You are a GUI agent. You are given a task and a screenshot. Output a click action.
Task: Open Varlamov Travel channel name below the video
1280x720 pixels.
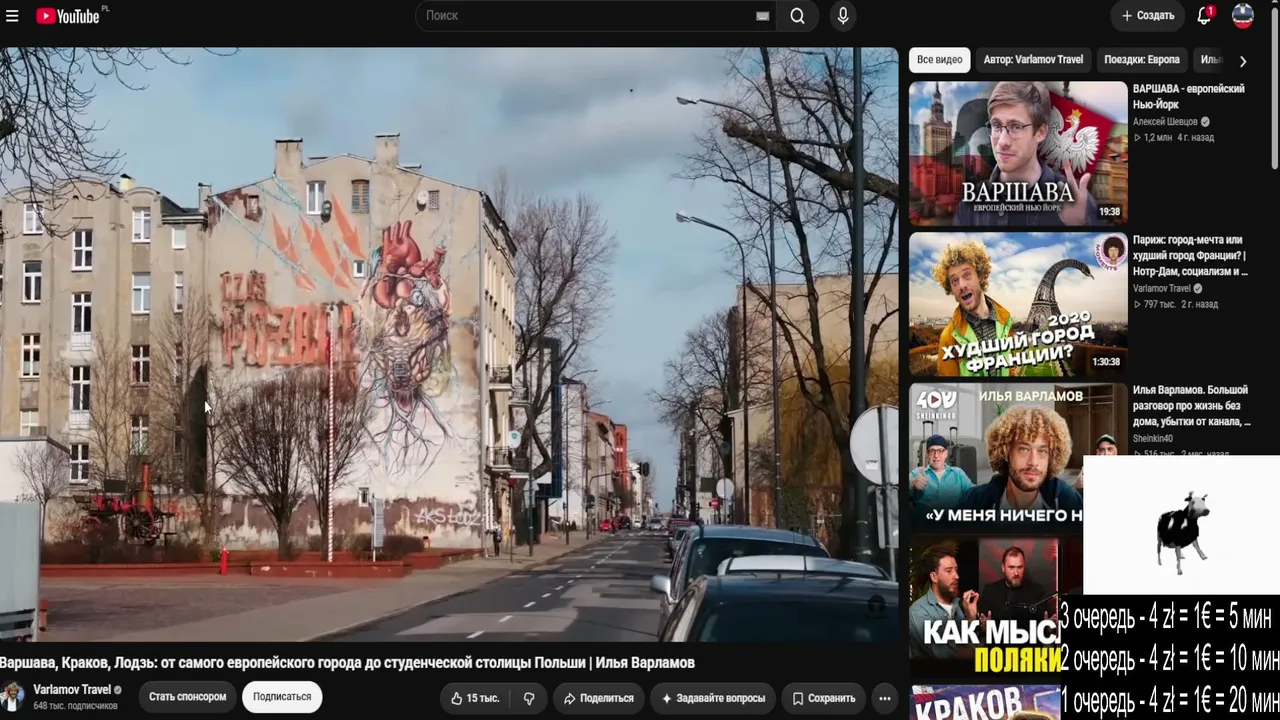click(72, 690)
